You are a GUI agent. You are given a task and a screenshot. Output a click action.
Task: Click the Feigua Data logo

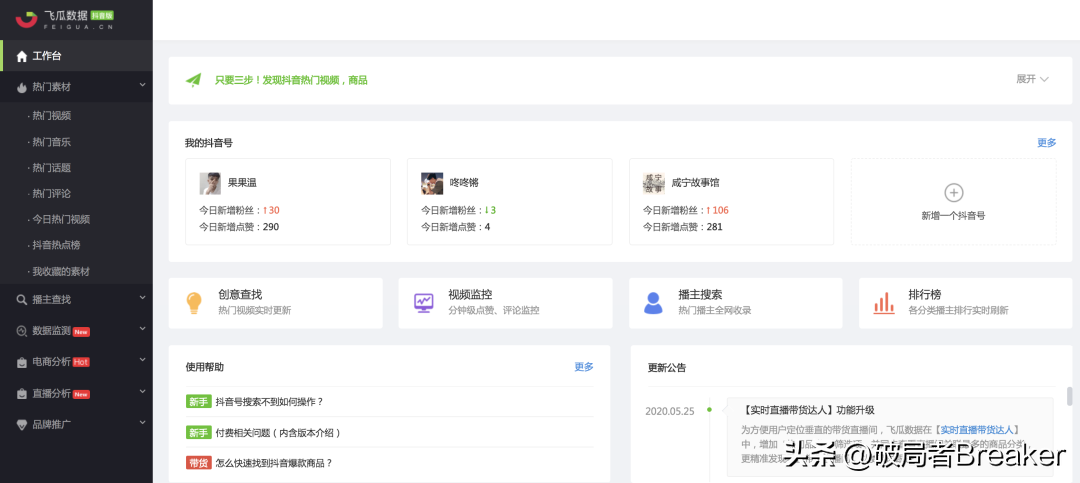click(x=65, y=19)
